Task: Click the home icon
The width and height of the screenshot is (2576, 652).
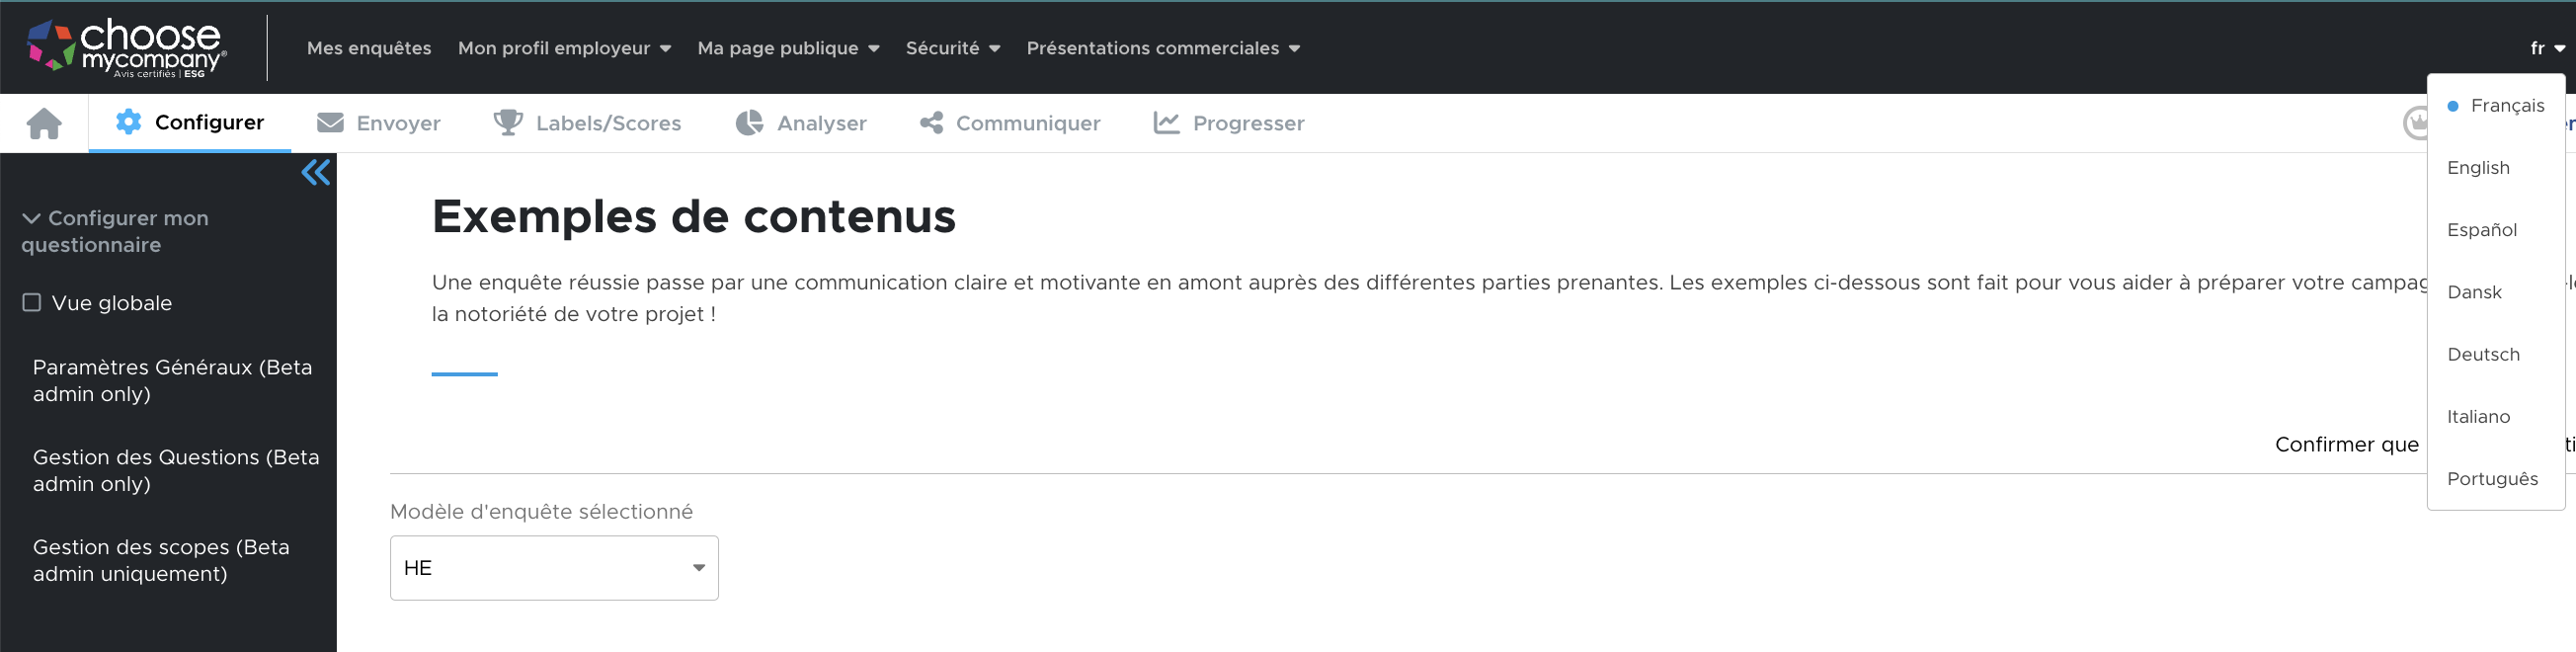Action: coord(44,123)
